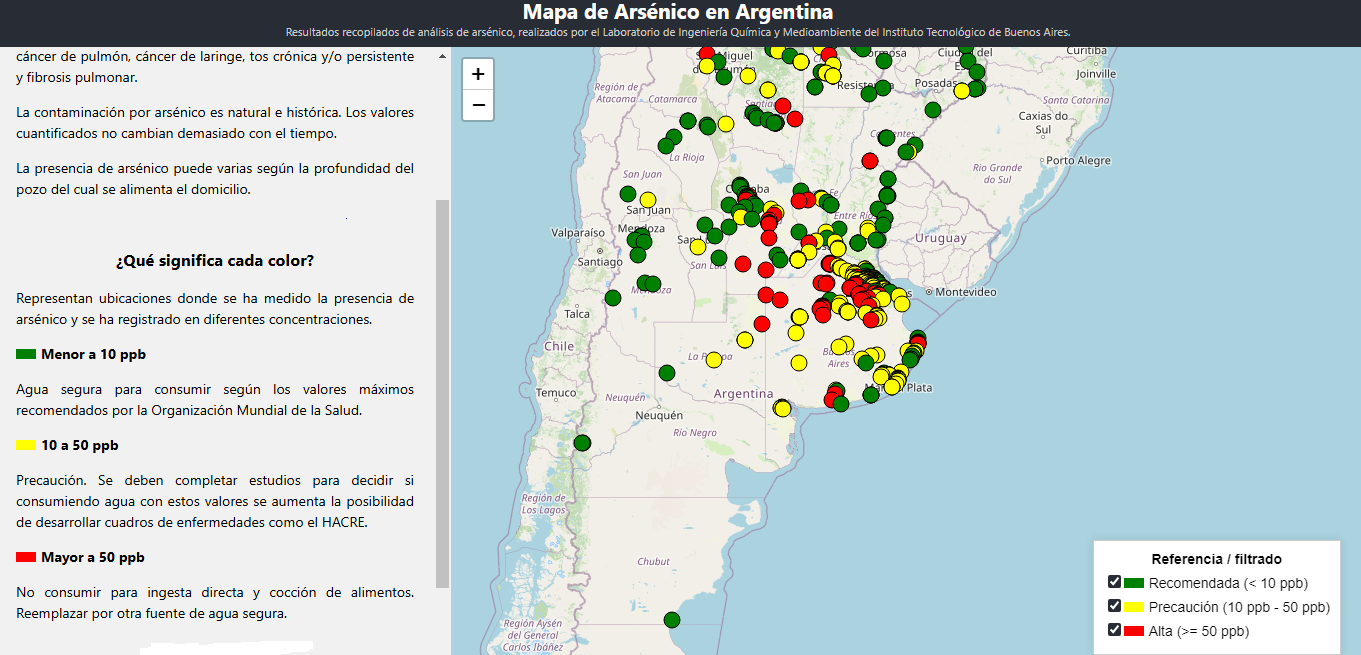Click the green marker above Región de Los Lagos
This screenshot has height=655, width=1361.
click(582, 443)
